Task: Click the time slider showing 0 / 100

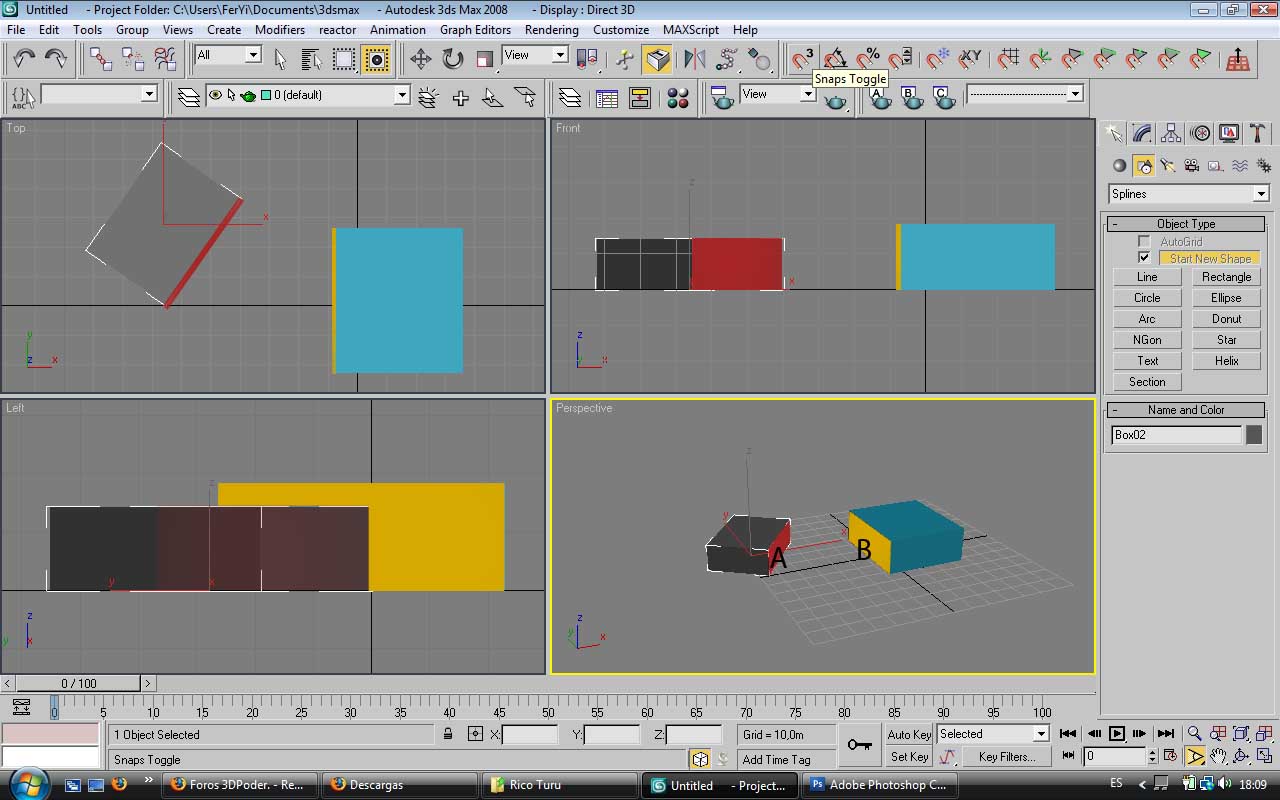Action: point(79,684)
